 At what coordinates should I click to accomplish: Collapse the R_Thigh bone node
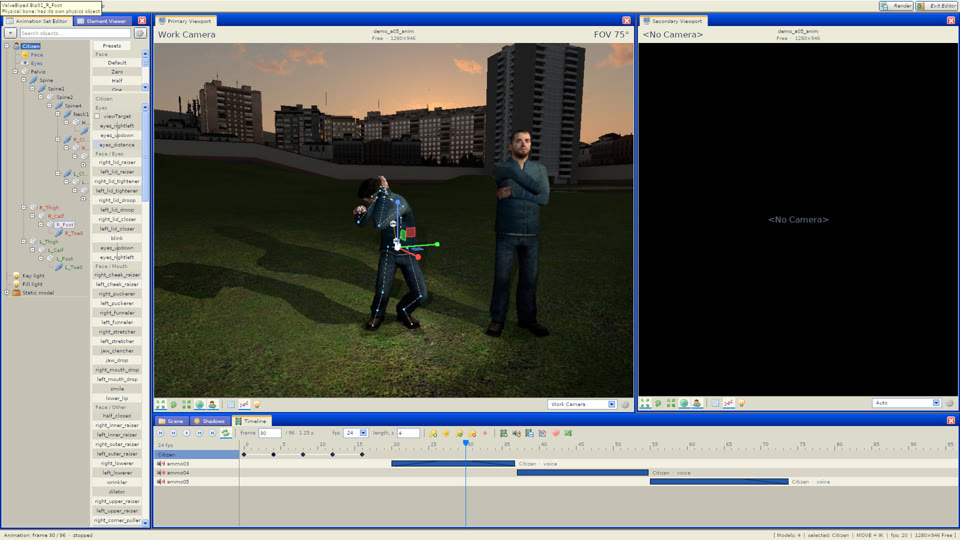pyautogui.click(x=24, y=208)
